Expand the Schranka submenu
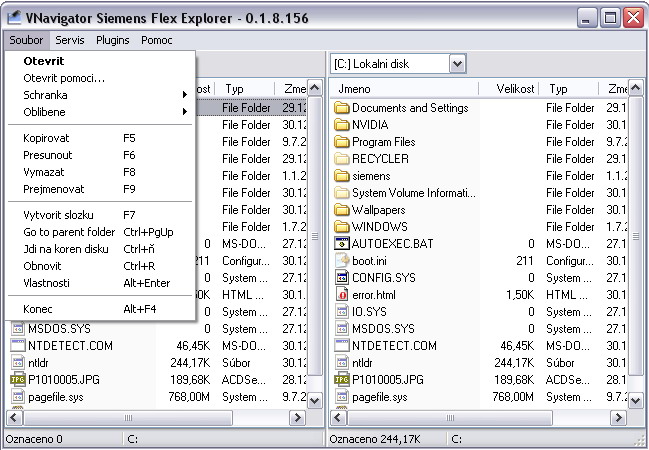This screenshot has width=649, height=450. click(x=185, y=95)
